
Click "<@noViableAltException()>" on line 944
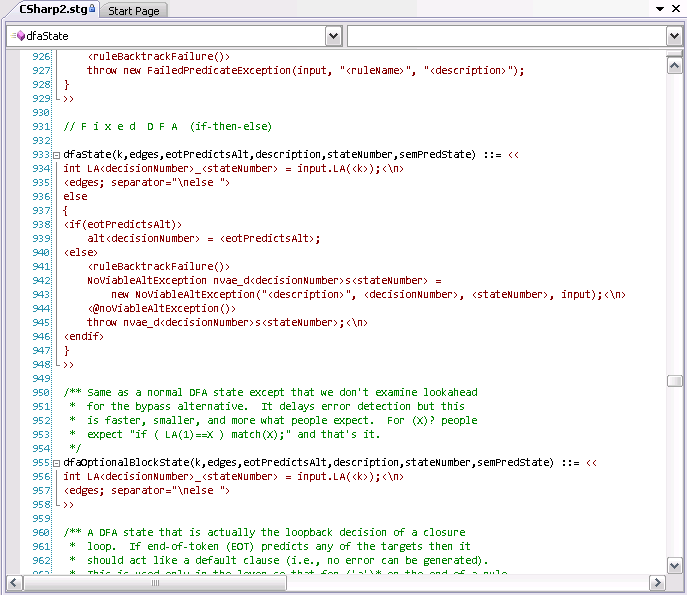pyautogui.click(x=161, y=308)
